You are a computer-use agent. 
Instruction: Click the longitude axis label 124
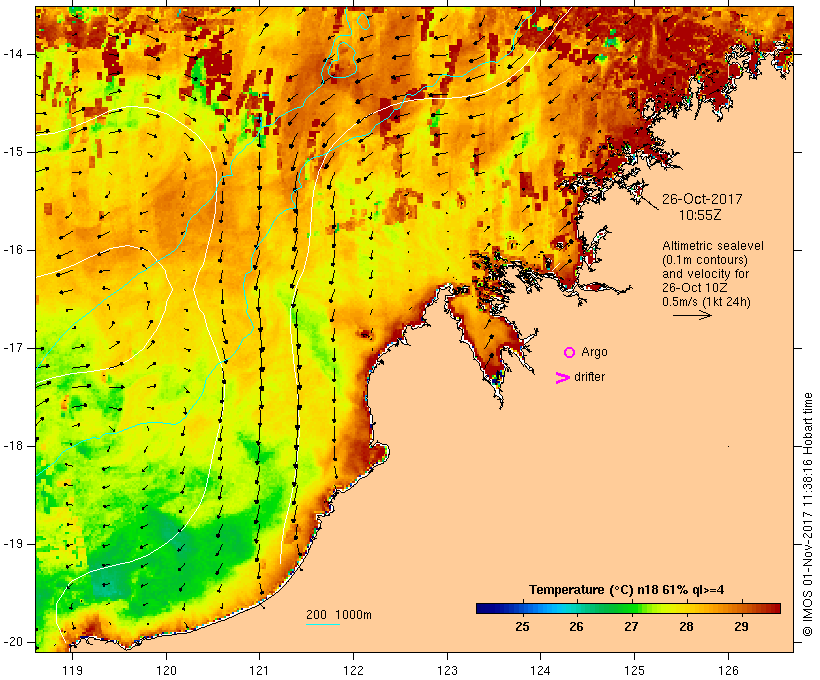pyautogui.click(x=540, y=671)
